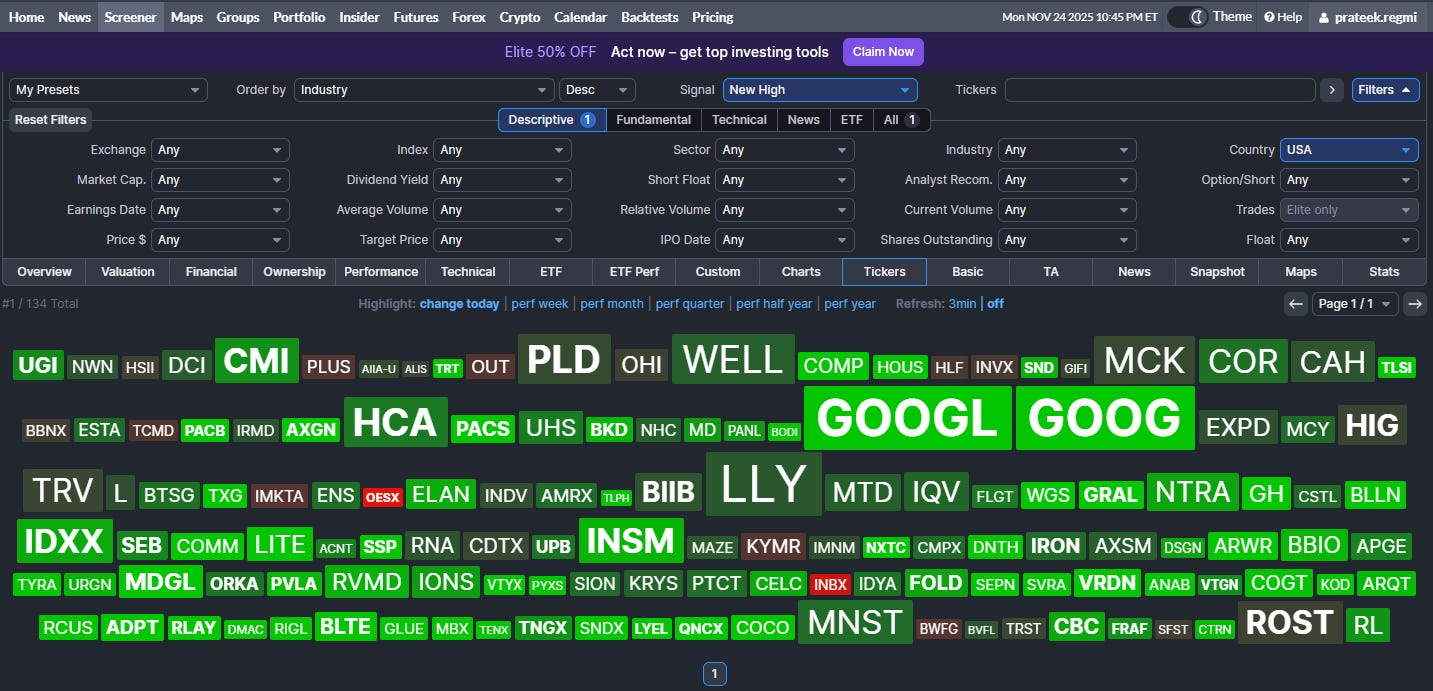The width and height of the screenshot is (1433, 691).
Task: Open the My Presets dropdown
Action: pos(108,90)
